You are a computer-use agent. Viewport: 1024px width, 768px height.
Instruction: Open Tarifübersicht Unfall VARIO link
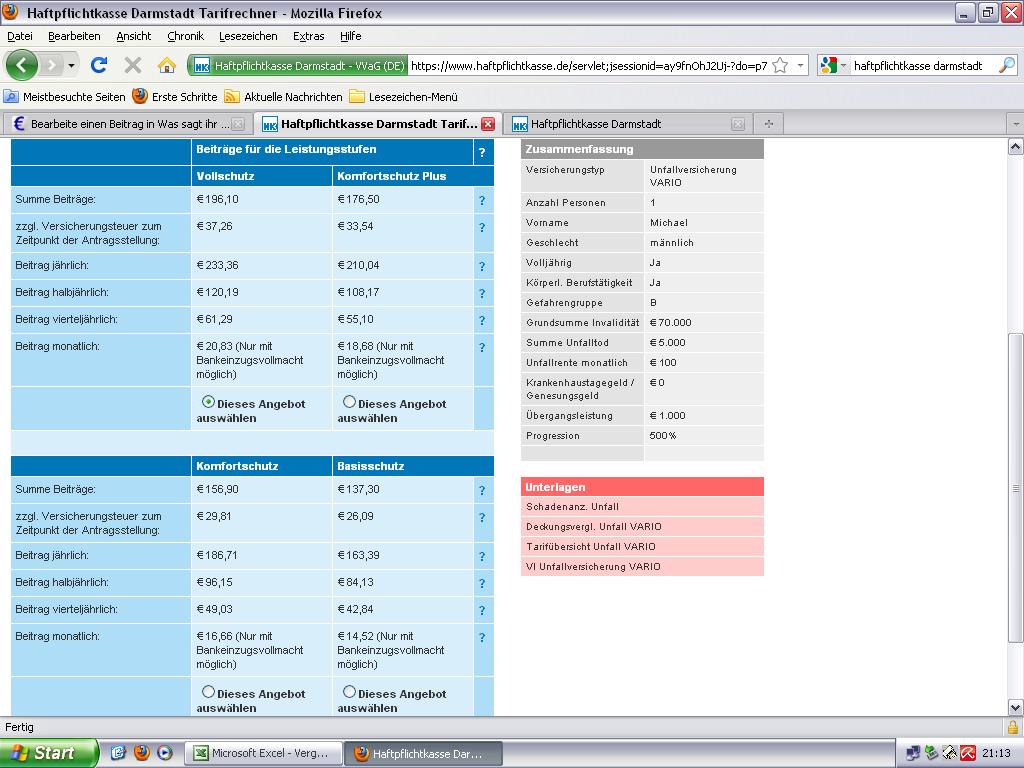point(591,547)
